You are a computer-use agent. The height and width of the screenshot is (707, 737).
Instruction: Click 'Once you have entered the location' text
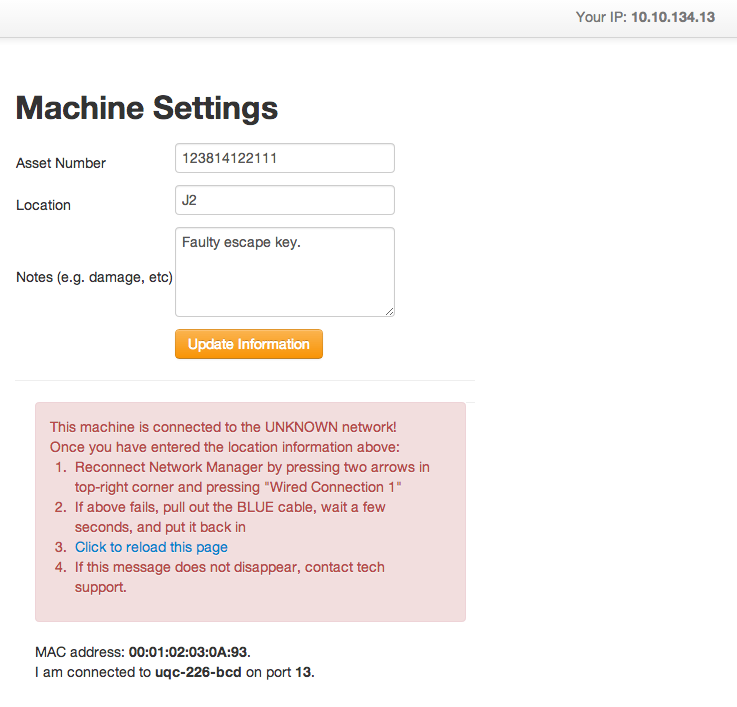(225, 447)
